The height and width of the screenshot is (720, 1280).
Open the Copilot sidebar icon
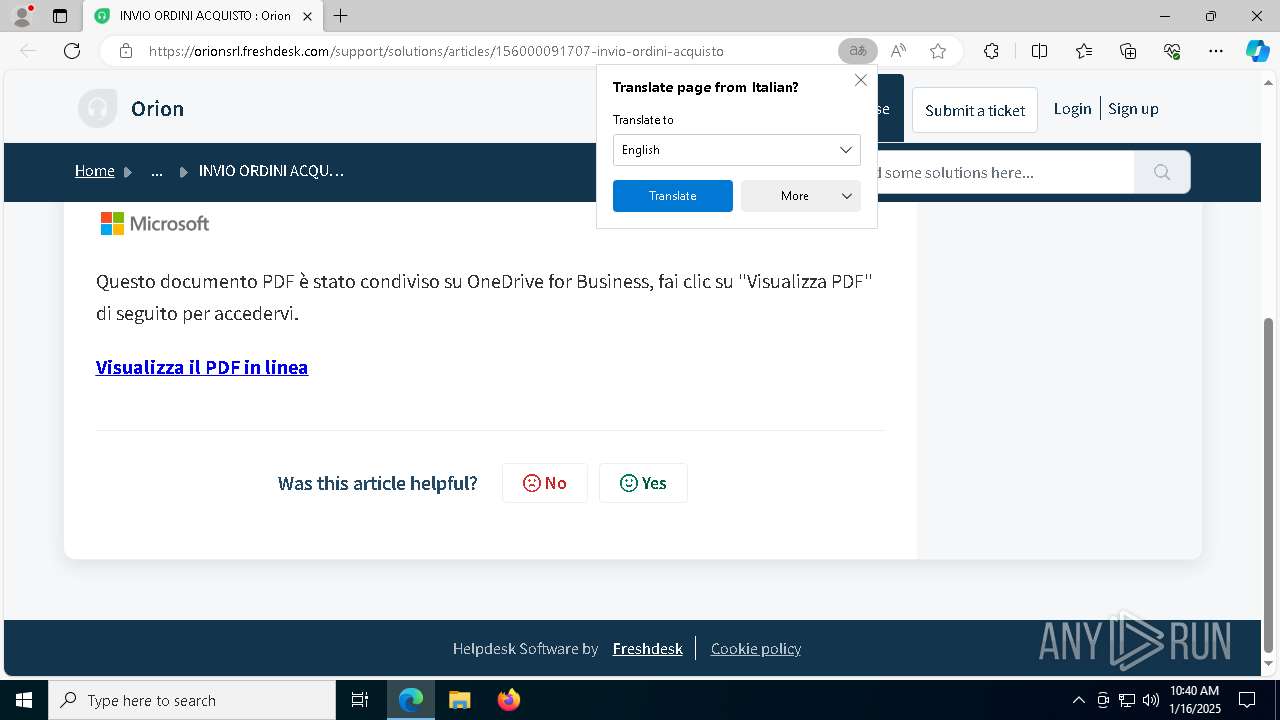[1257, 51]
